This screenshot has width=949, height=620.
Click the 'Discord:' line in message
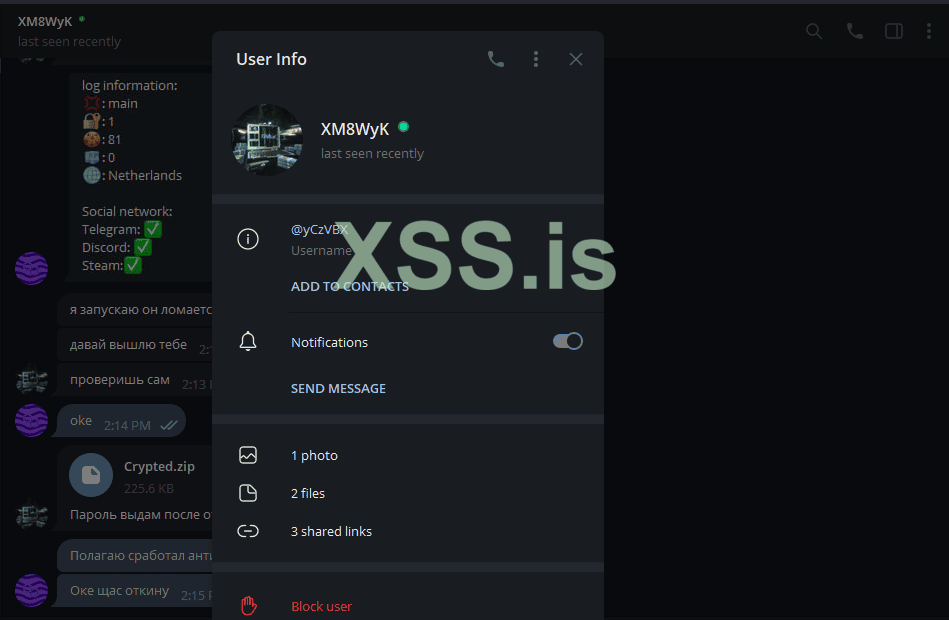(x=116, y=248)
